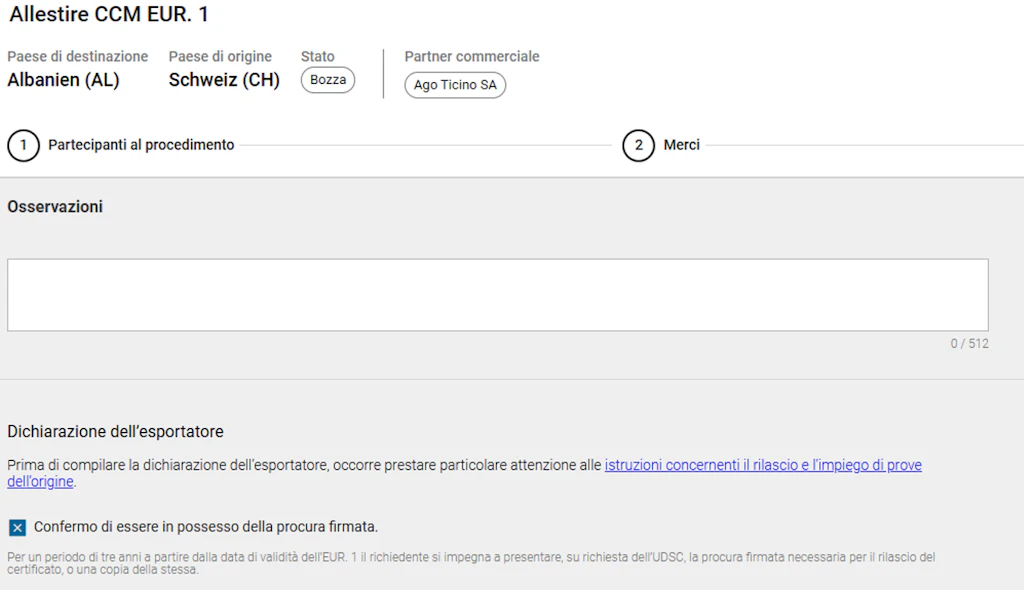This screenshot has height=590, width=1024.
Task: Click the 'Confermo di essere in possesso' label text
Action: 205,527
